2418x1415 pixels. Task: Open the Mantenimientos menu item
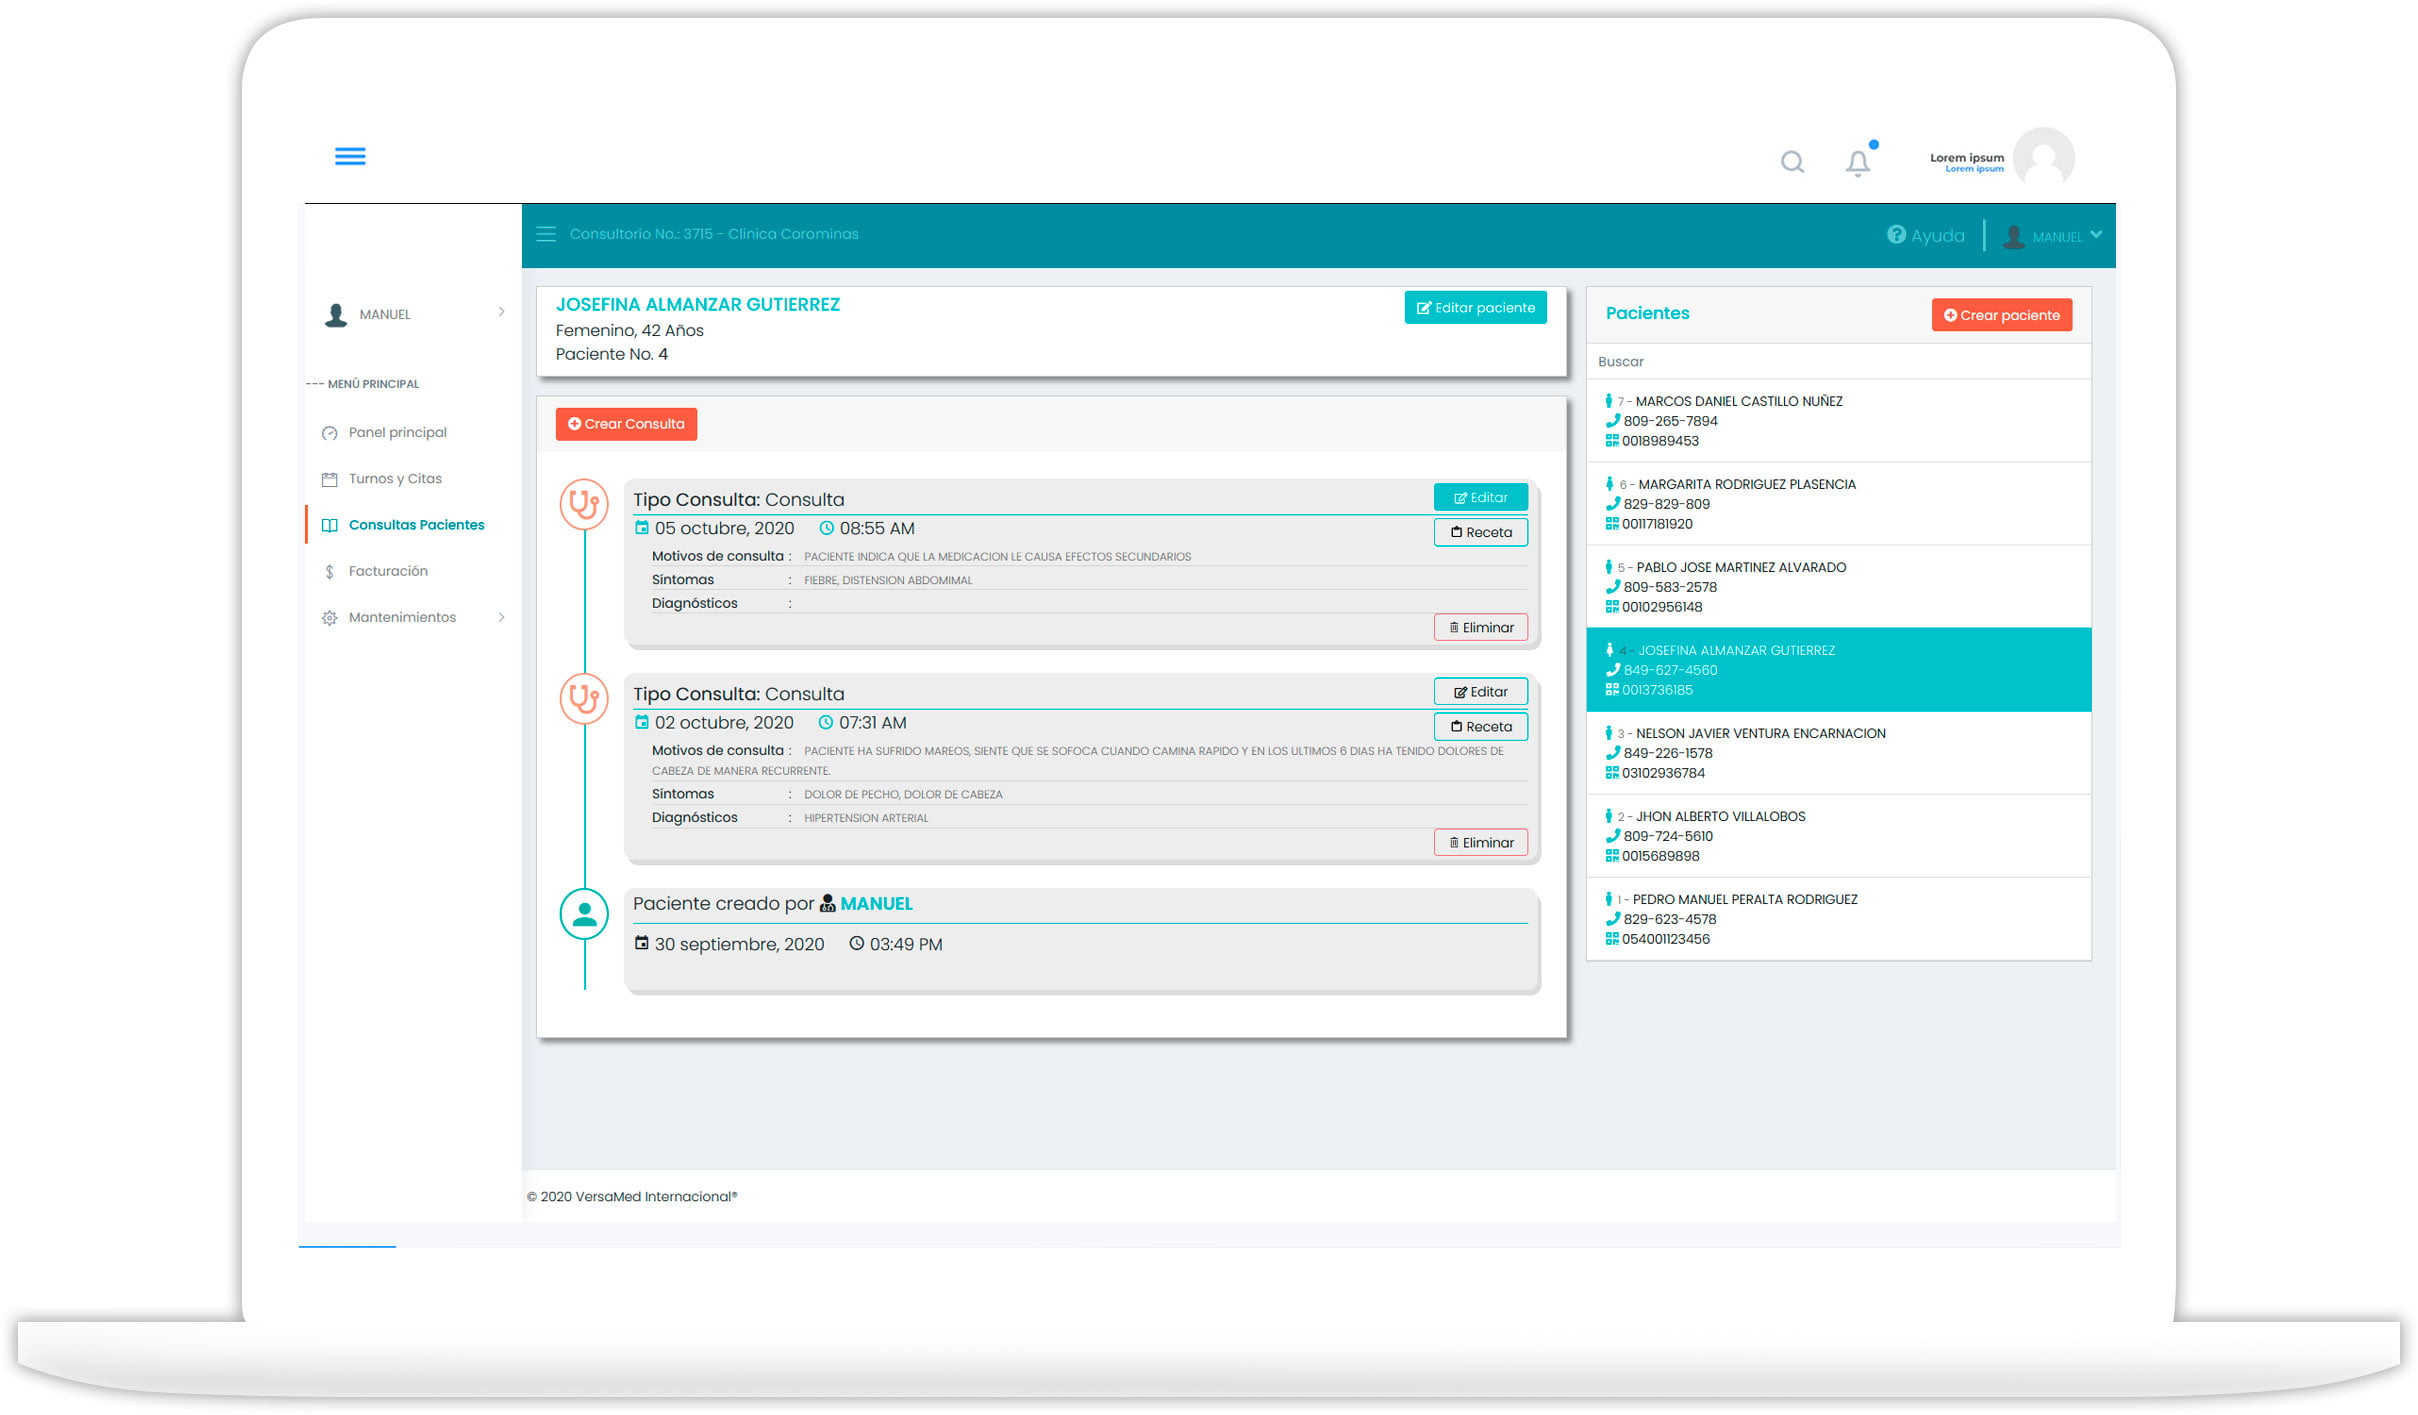[x=402, y=617]
